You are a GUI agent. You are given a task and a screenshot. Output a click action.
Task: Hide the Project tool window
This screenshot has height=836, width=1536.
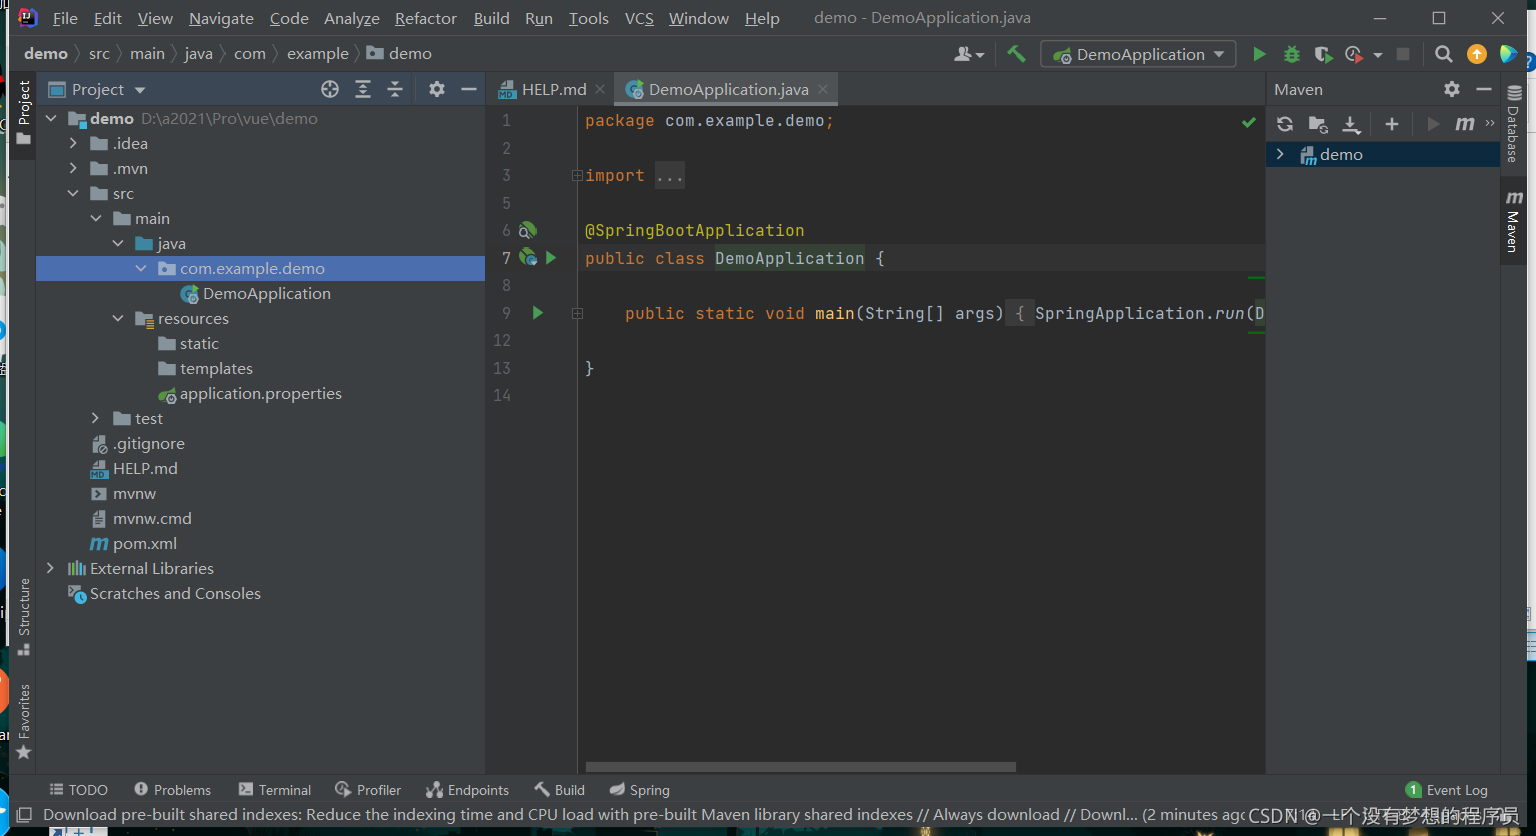[x=468, y=89]
